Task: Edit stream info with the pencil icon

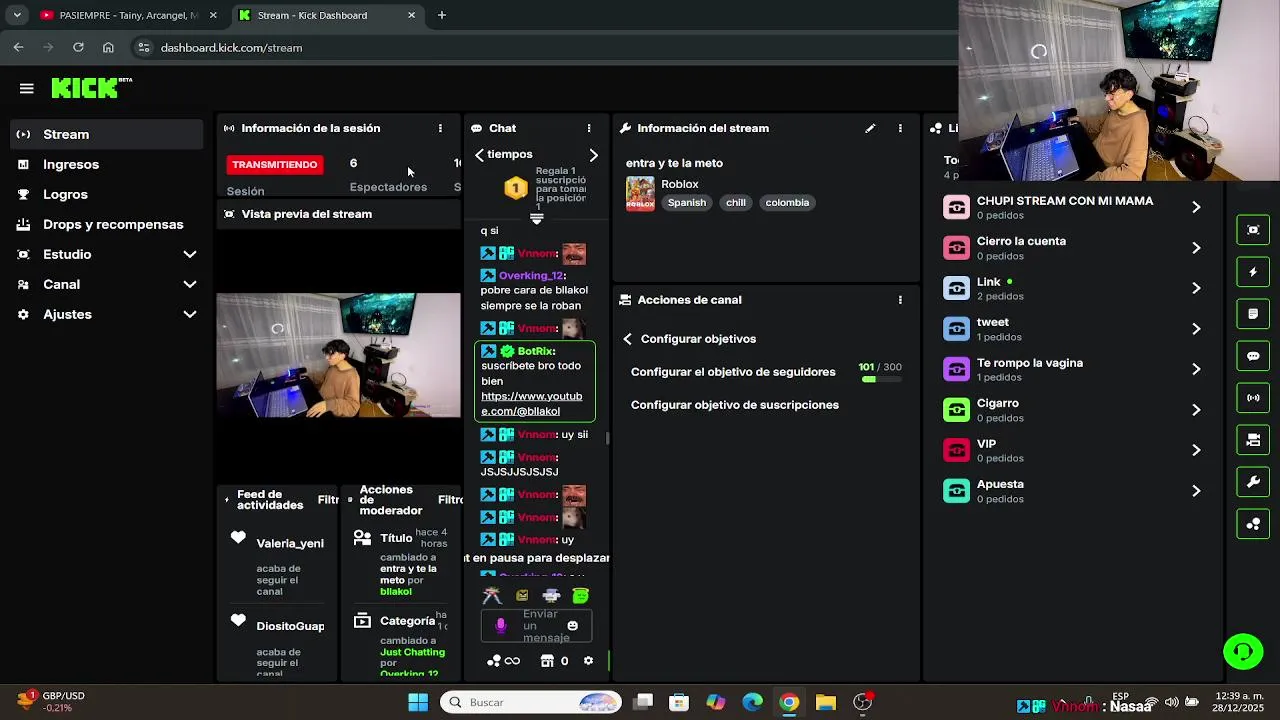Action: pyautogui.click(x=870, y=128)
